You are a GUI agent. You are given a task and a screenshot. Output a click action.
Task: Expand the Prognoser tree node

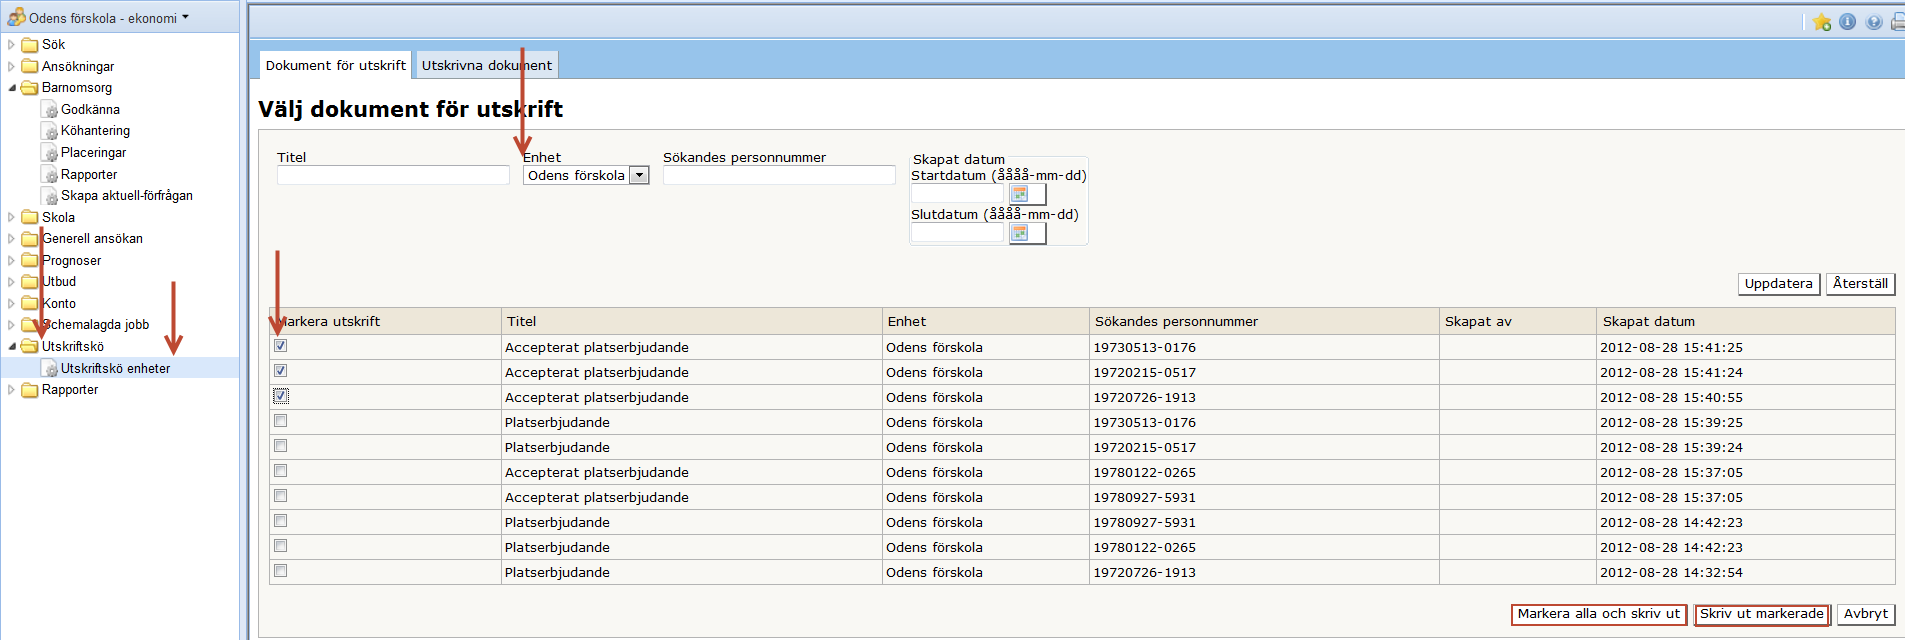pos(11,261)
